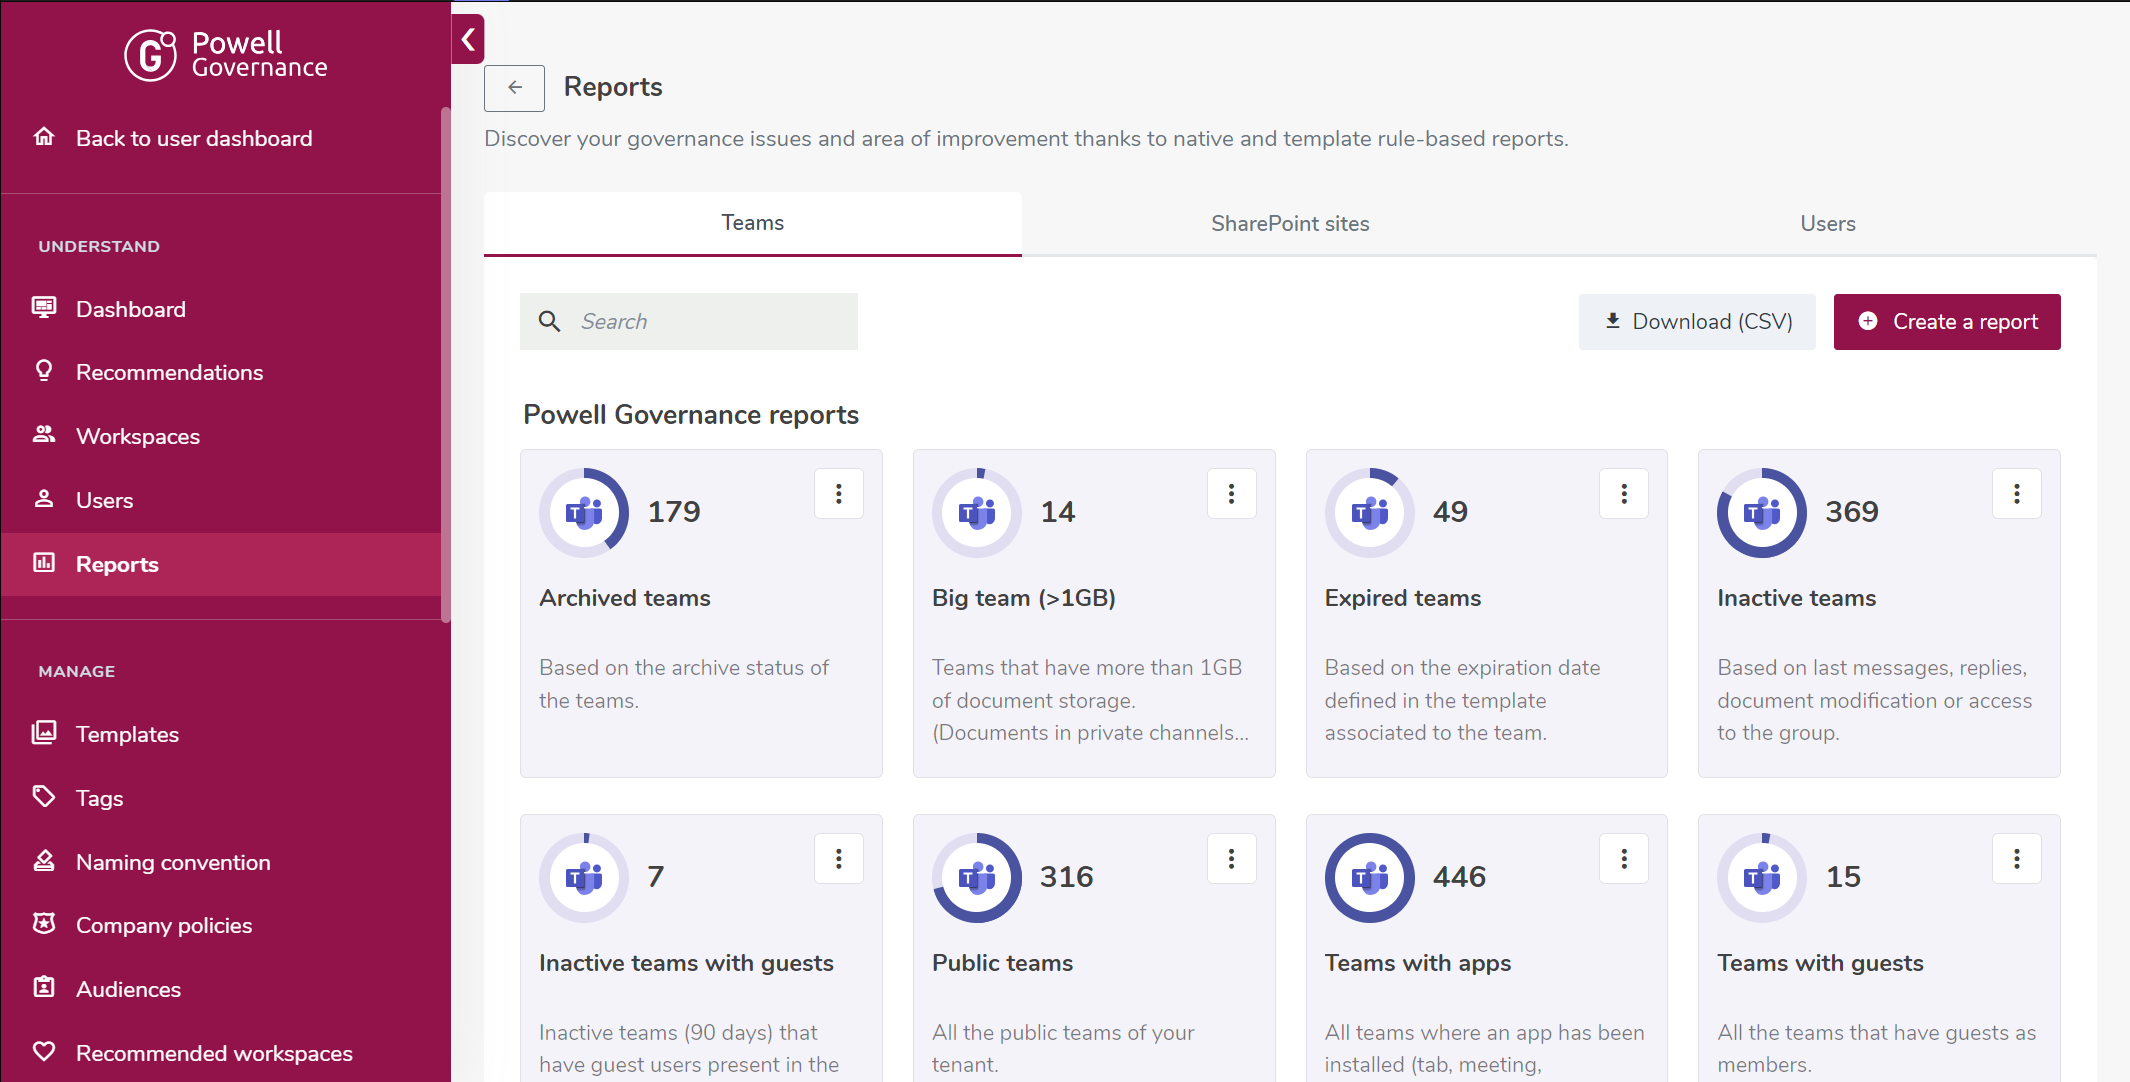2130x1082 pixels.
Task: Click the Teams with apps title
Action: pos(1418,963)
